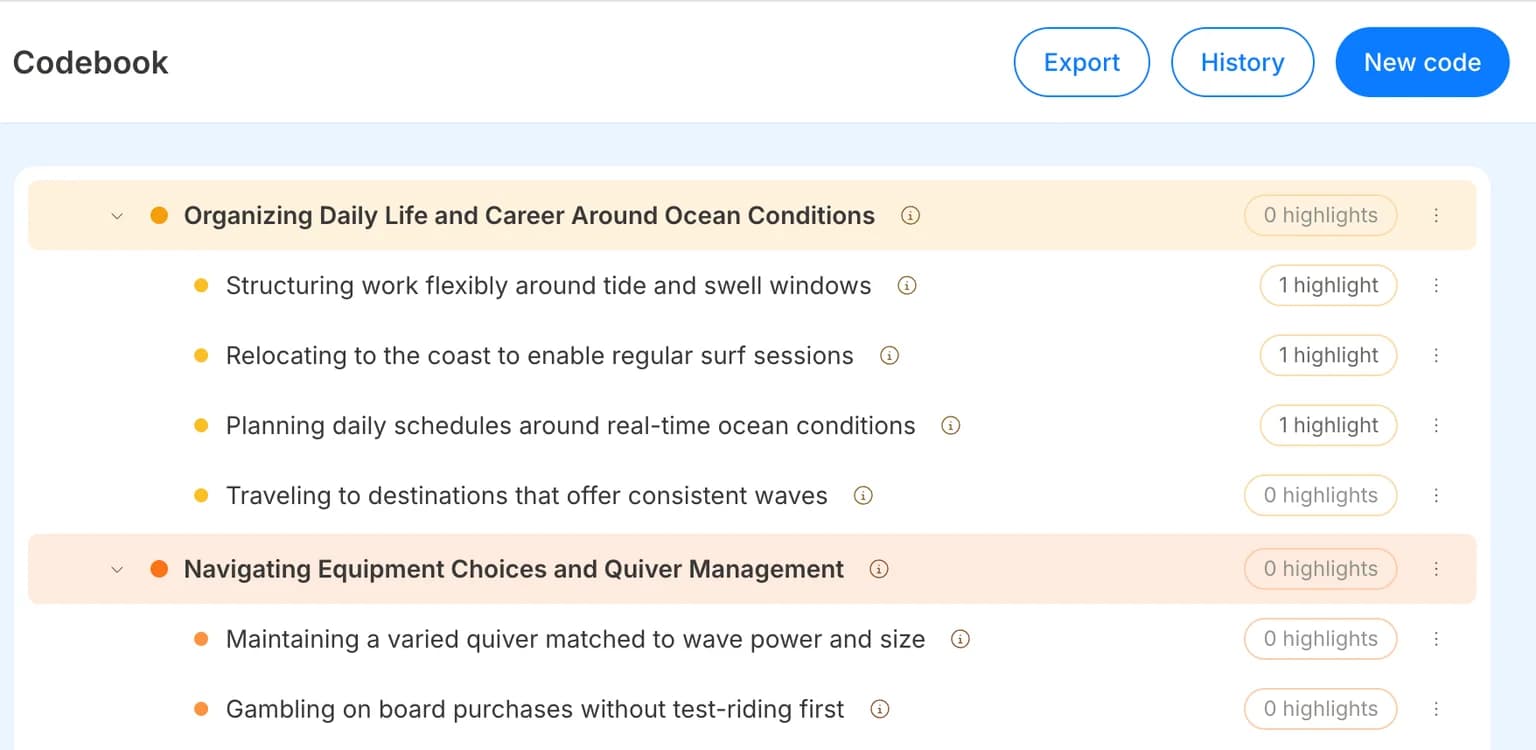Open three-dot menu on Structuring work flexibly row
Screen dimensions: 1536x750
point(1436,285)
